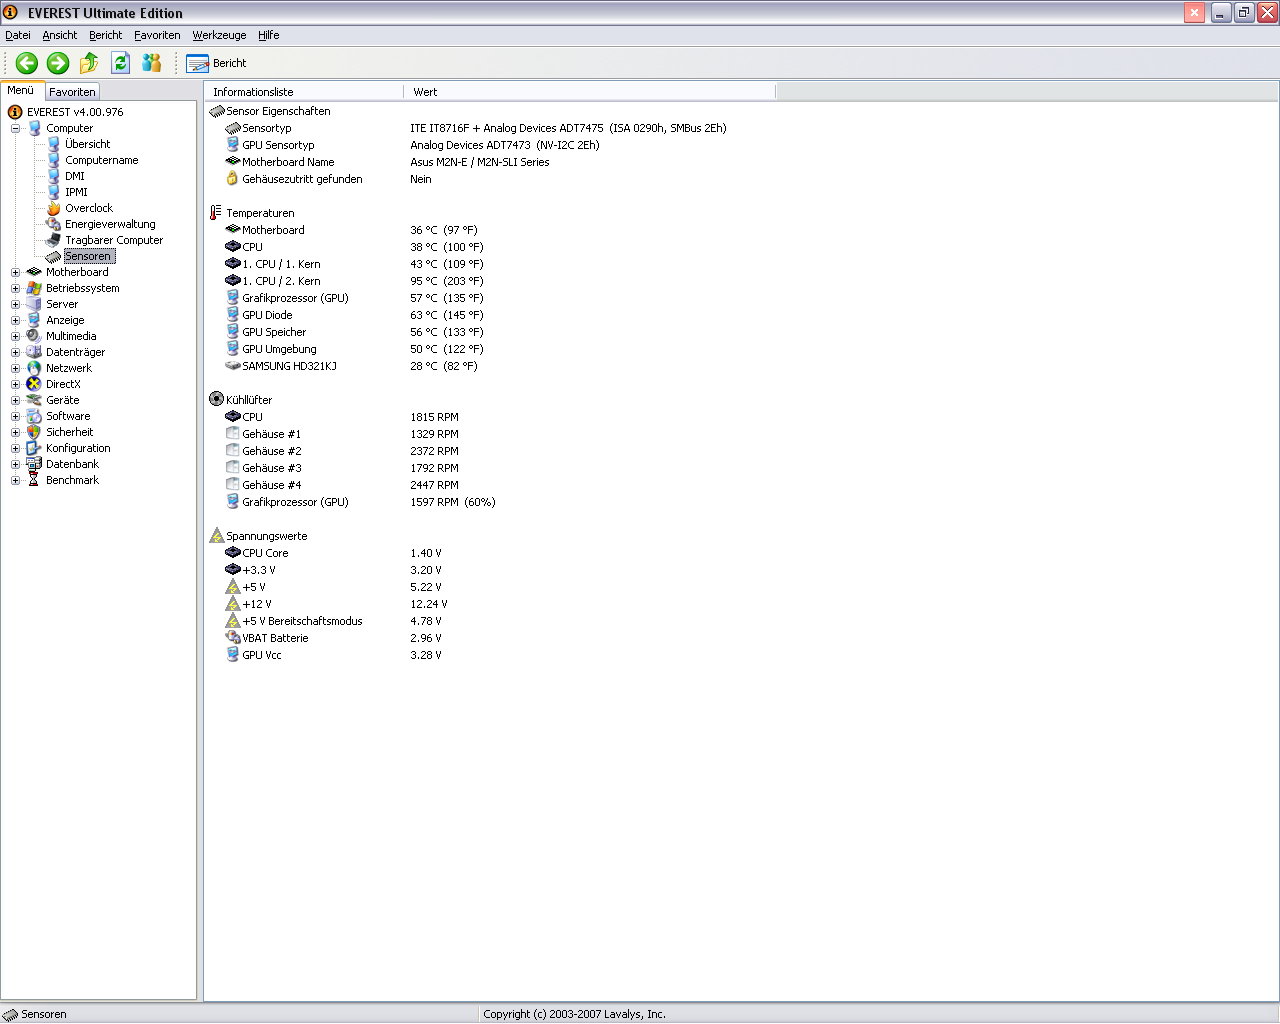Expand the DirectX tree node
This screenshot has height=1024, width=1280.
pos(15,384)
